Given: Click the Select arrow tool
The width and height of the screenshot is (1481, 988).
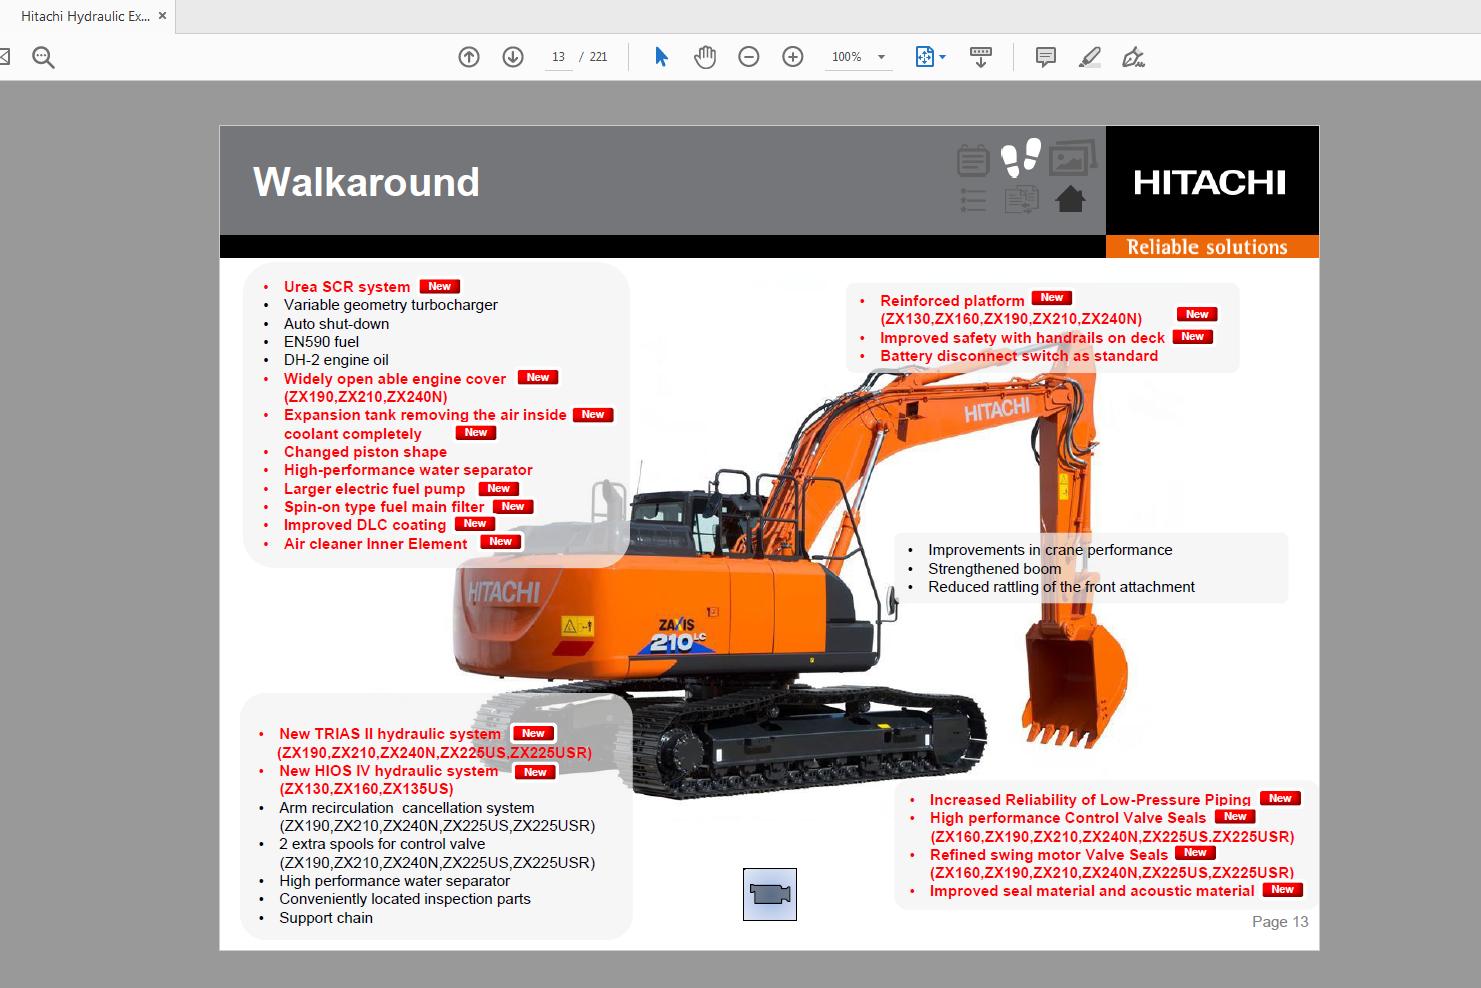Looking at the screenshot, I should coord(660,57).
